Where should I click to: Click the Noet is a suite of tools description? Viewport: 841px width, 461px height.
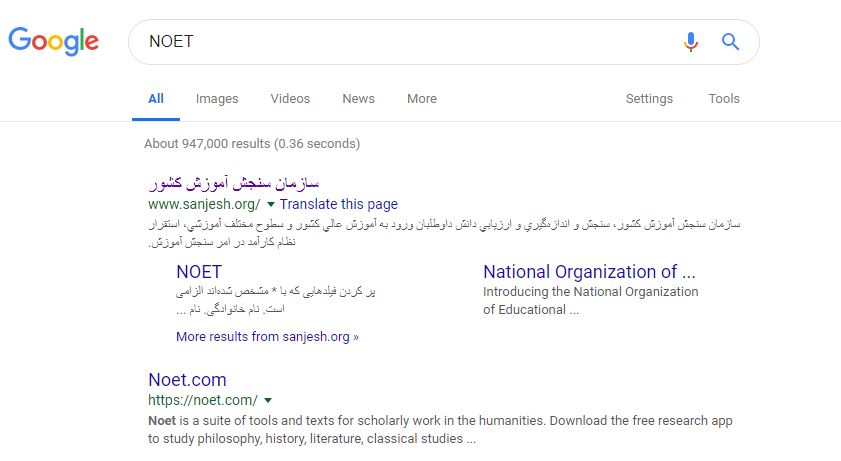440,429
